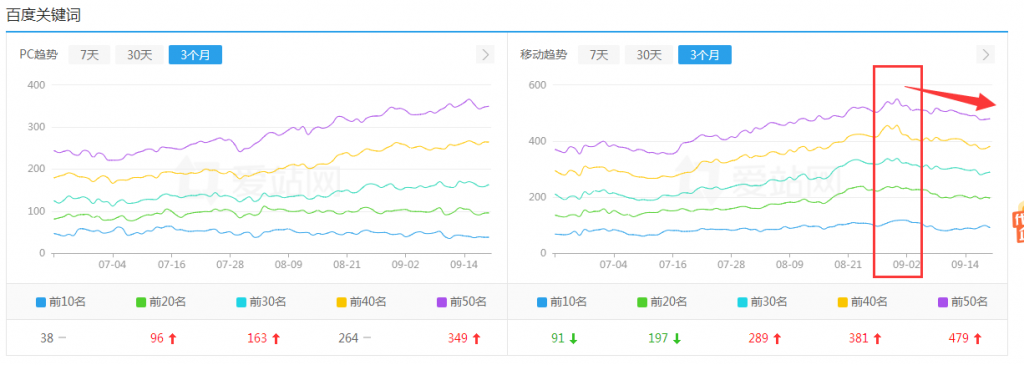Image resolution: width=1024 pixels, height=365 pixels.
Task: Click the PC趋势 chart title
Action: pos(38,55)
